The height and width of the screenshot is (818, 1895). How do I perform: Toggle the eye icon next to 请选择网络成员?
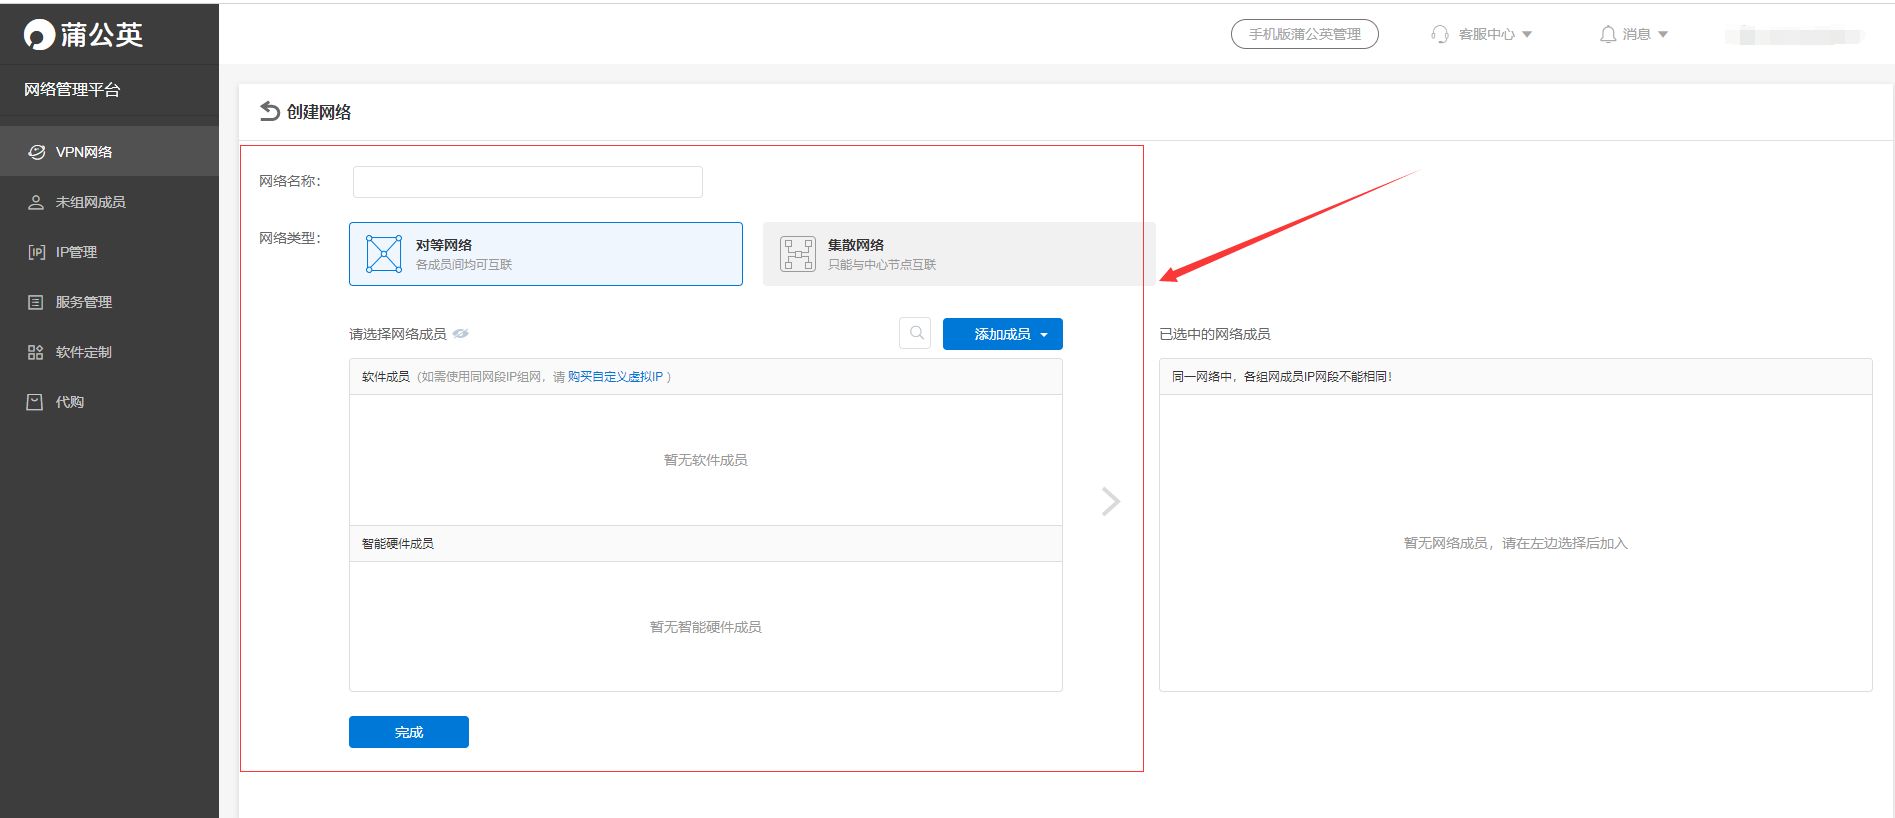pyautogui.click(x=461, y=334)
